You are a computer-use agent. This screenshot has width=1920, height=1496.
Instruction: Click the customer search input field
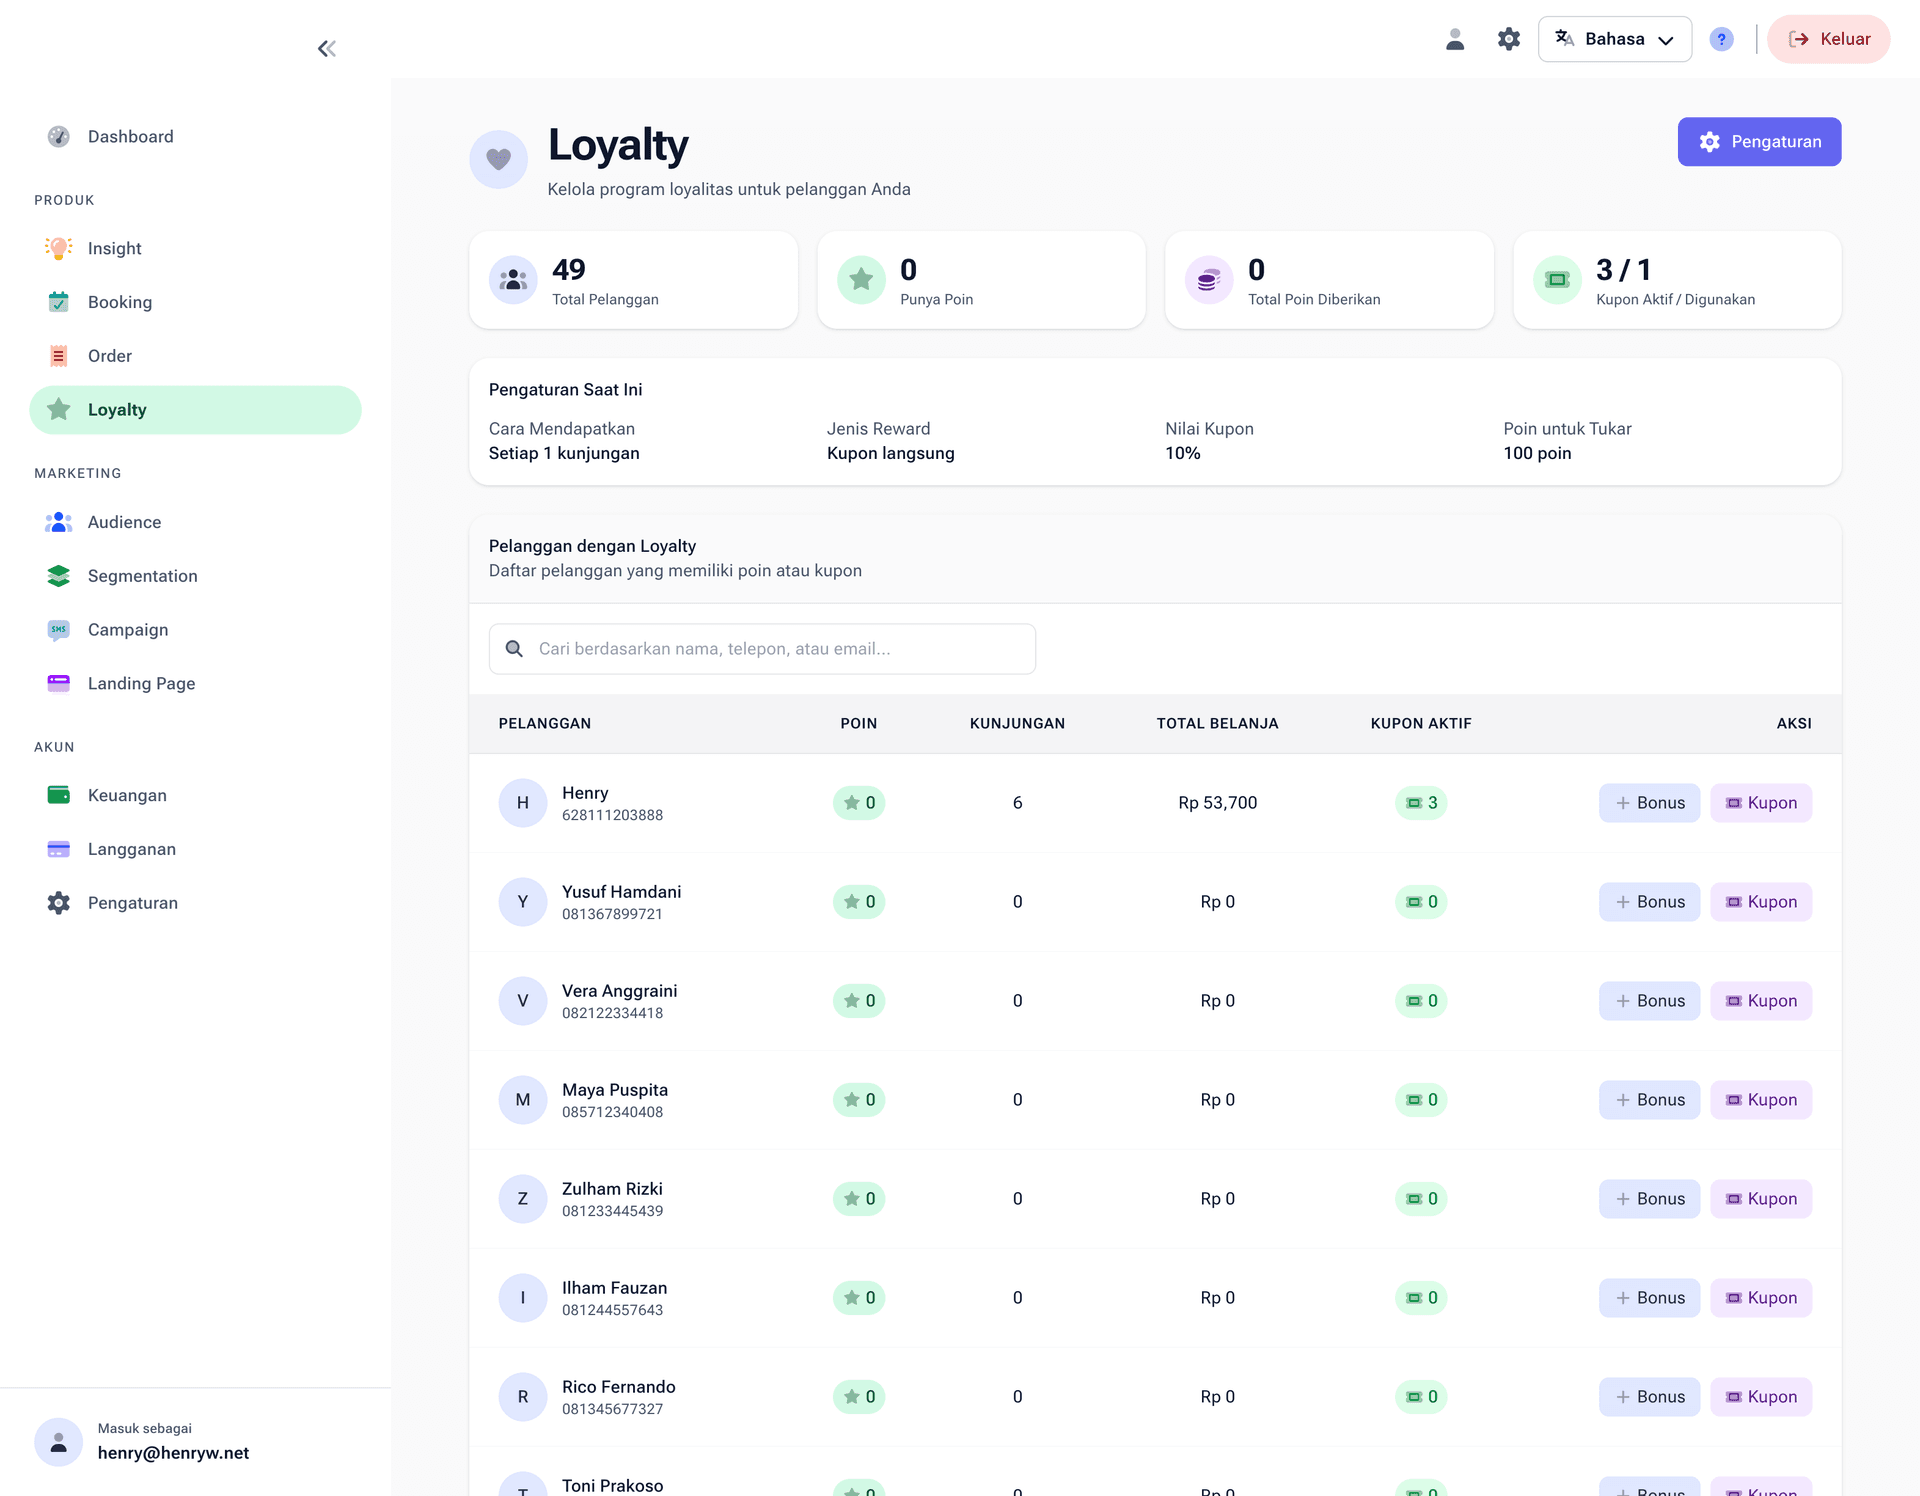pyautogui.click(x=762, y=648)
